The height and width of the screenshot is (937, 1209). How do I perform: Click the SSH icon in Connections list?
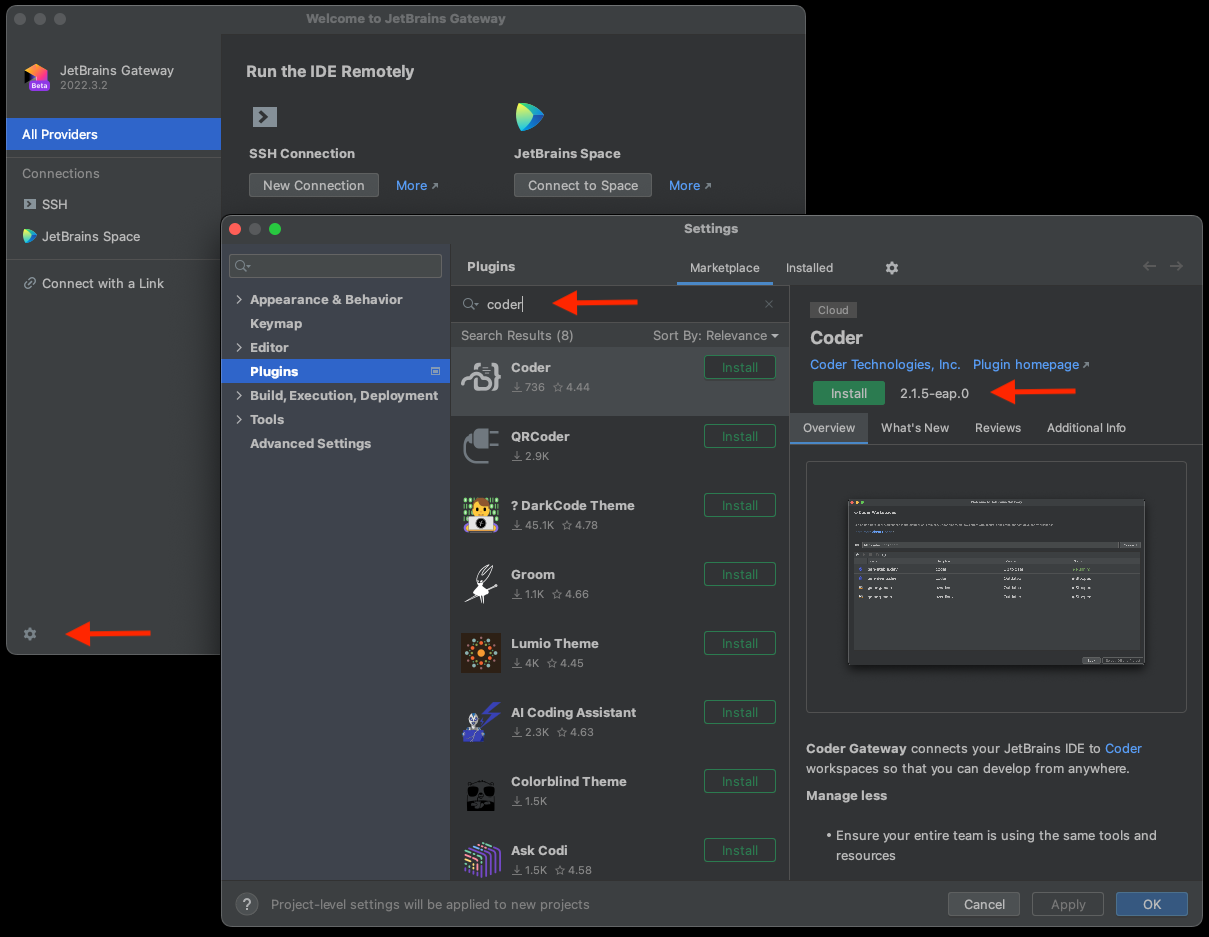pyautogui.click(x=29, y=204)
